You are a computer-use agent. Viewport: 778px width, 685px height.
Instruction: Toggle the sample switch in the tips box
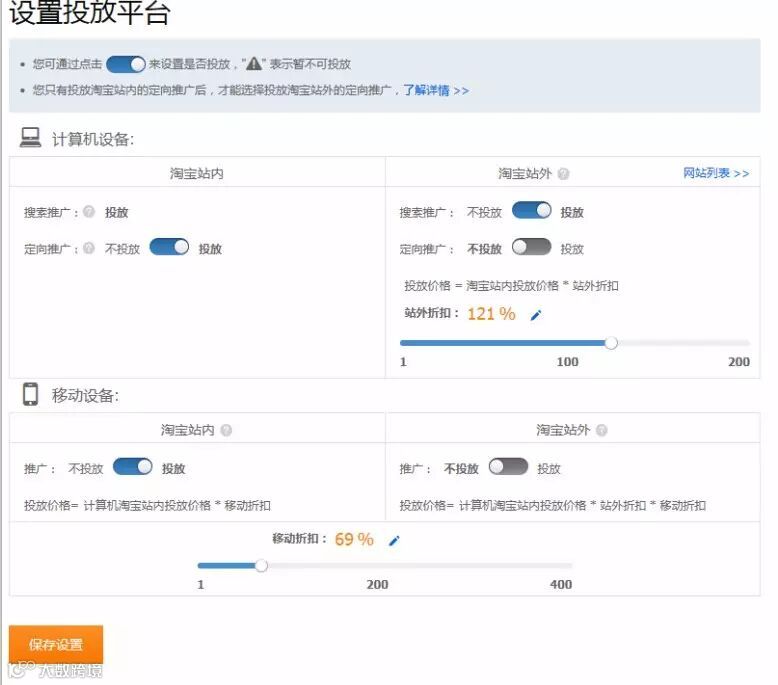pyautogui.click(x=126, y=64)
